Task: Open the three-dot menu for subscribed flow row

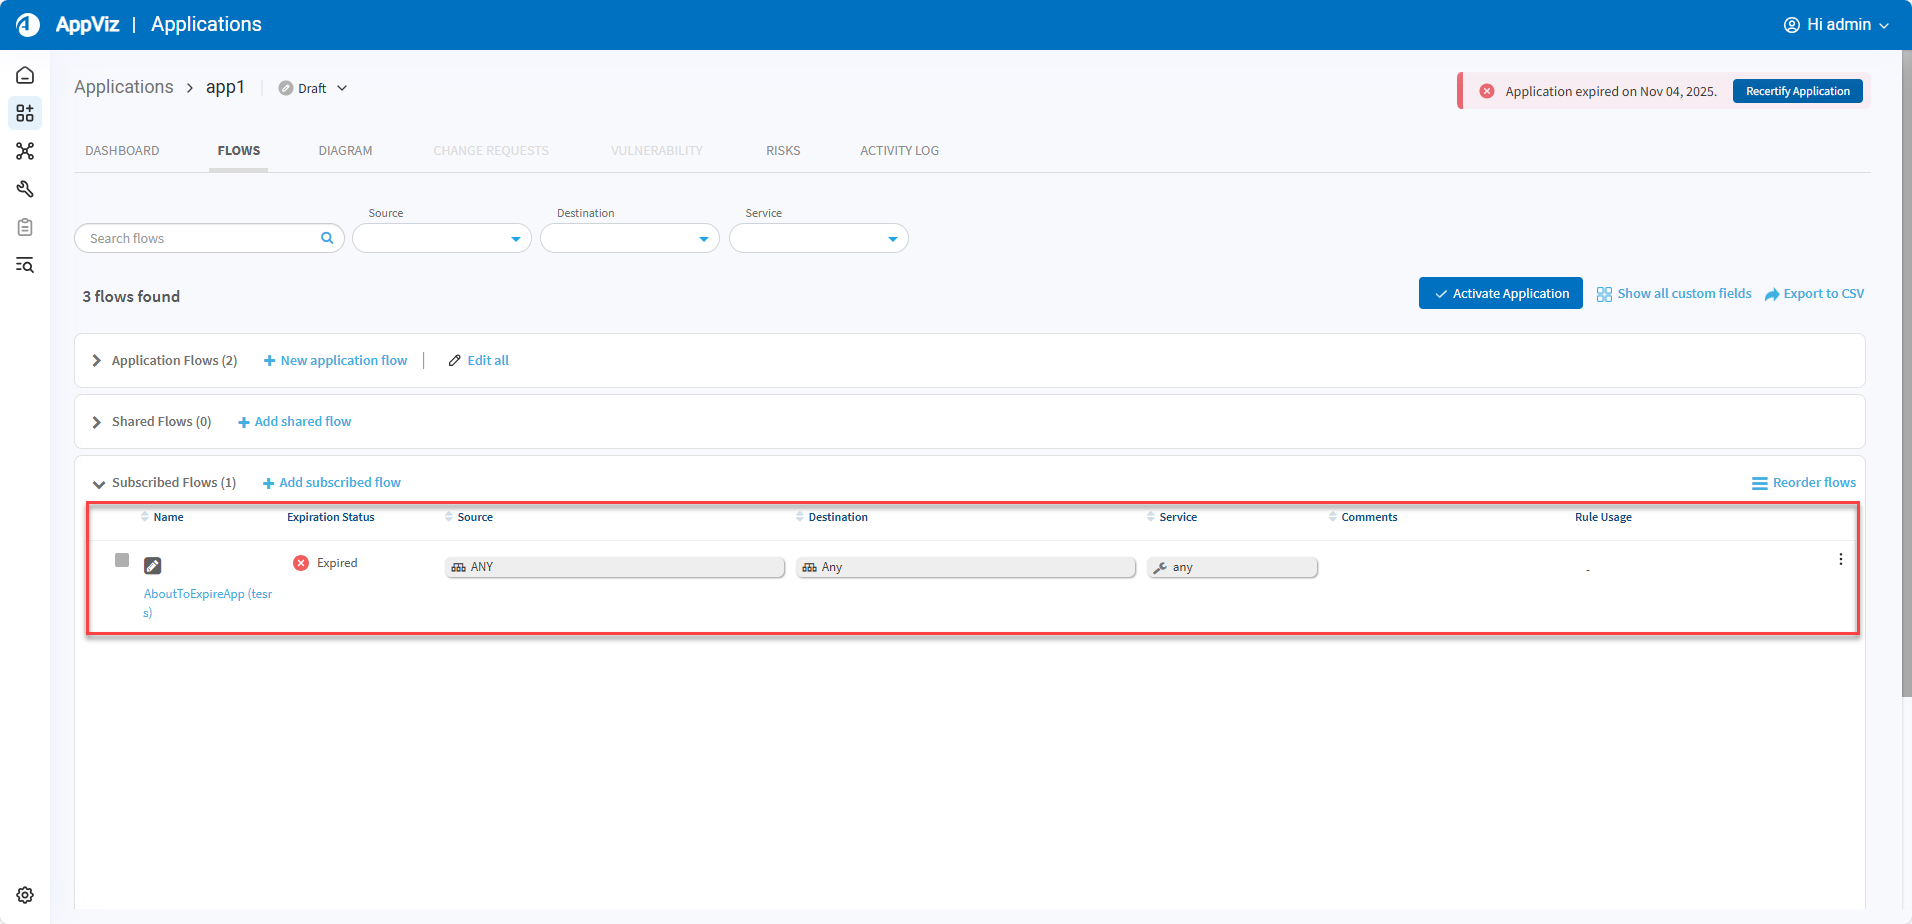Action: (1840, 560)
